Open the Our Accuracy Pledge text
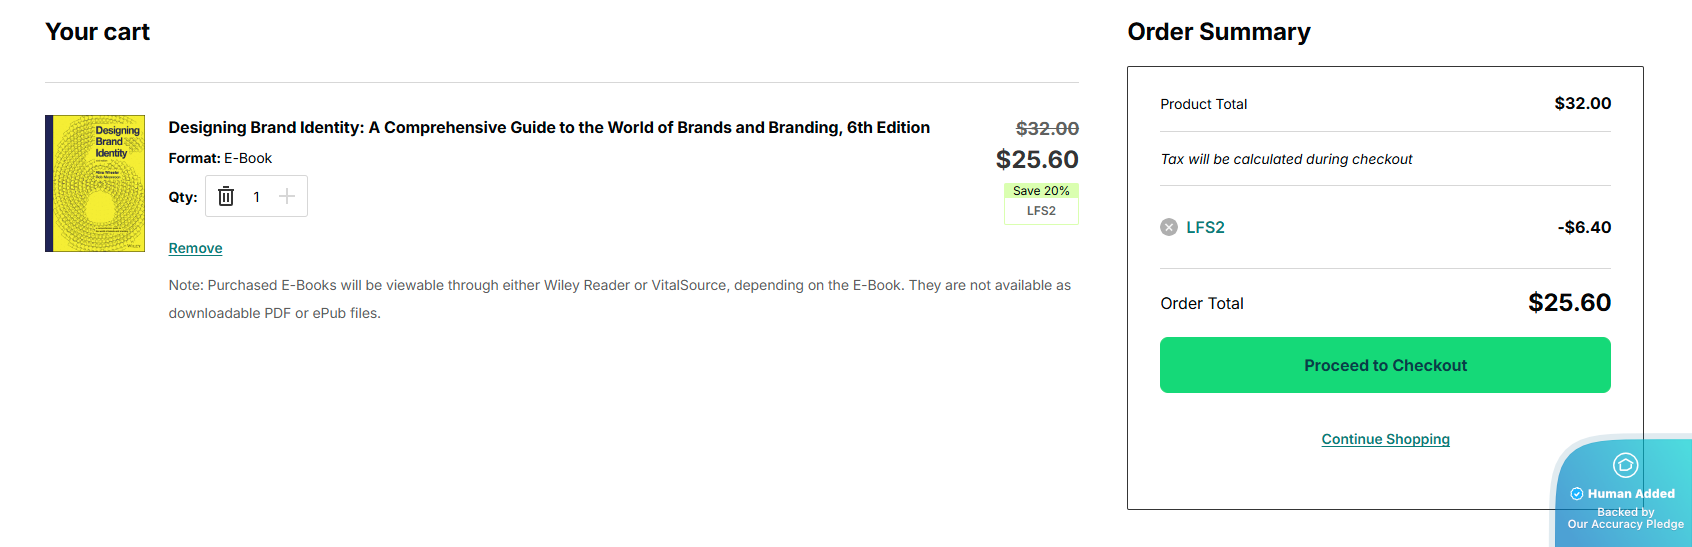 pos(1625,524)
